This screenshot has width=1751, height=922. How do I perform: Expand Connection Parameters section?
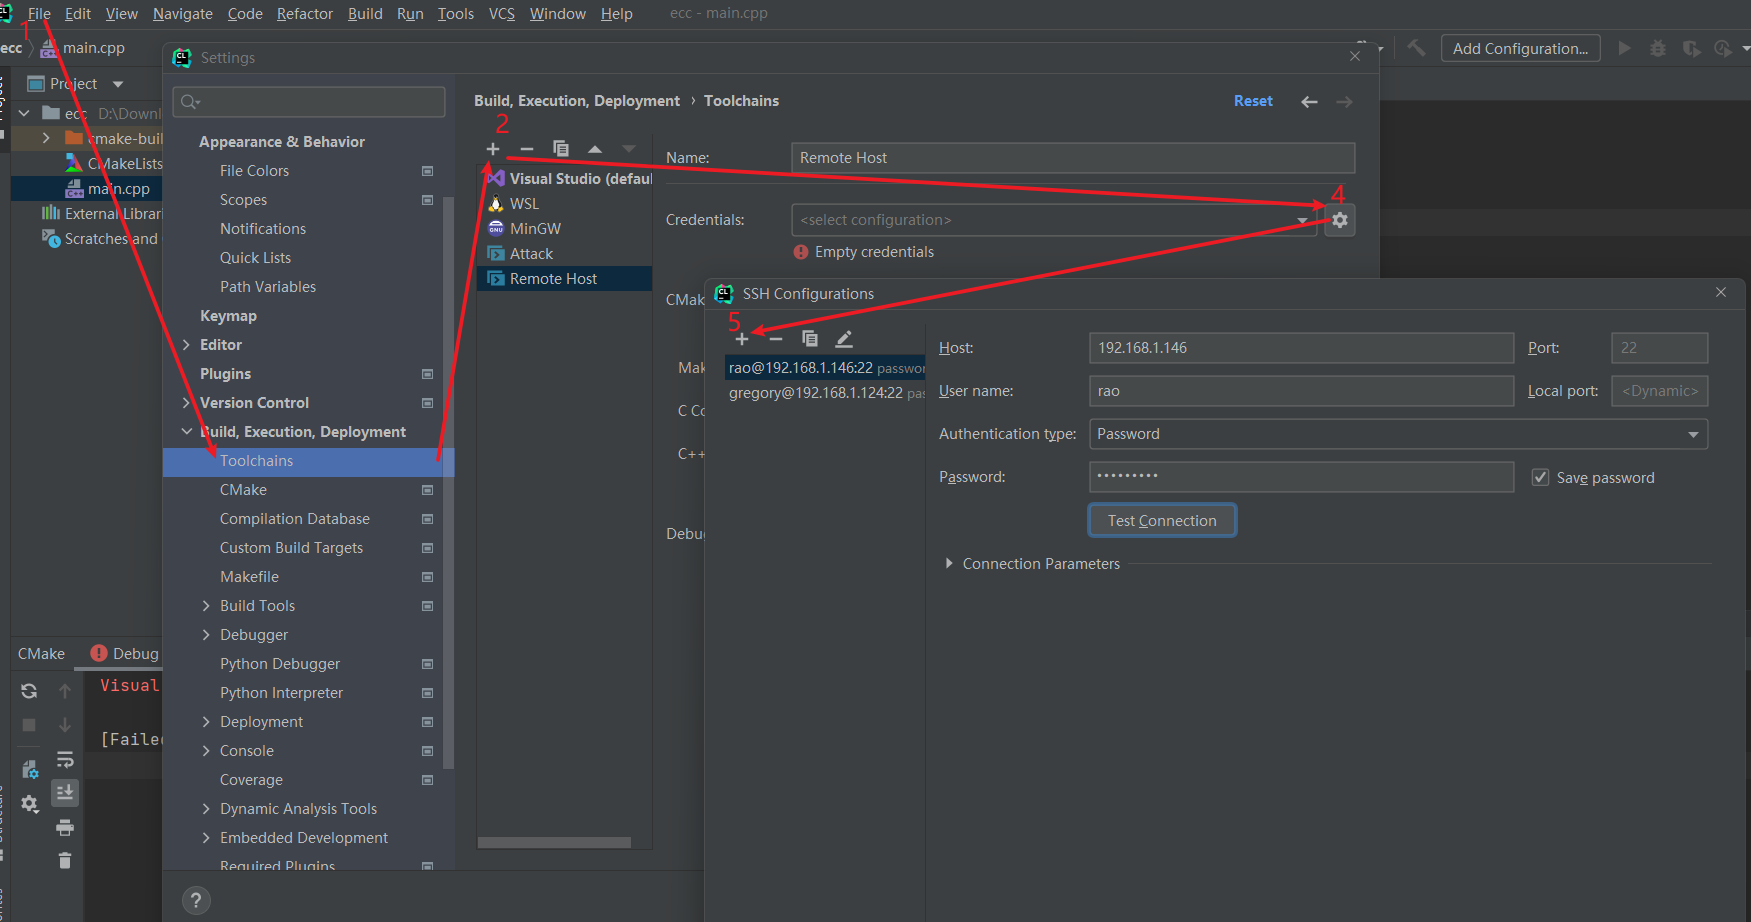tap(949, 564)
